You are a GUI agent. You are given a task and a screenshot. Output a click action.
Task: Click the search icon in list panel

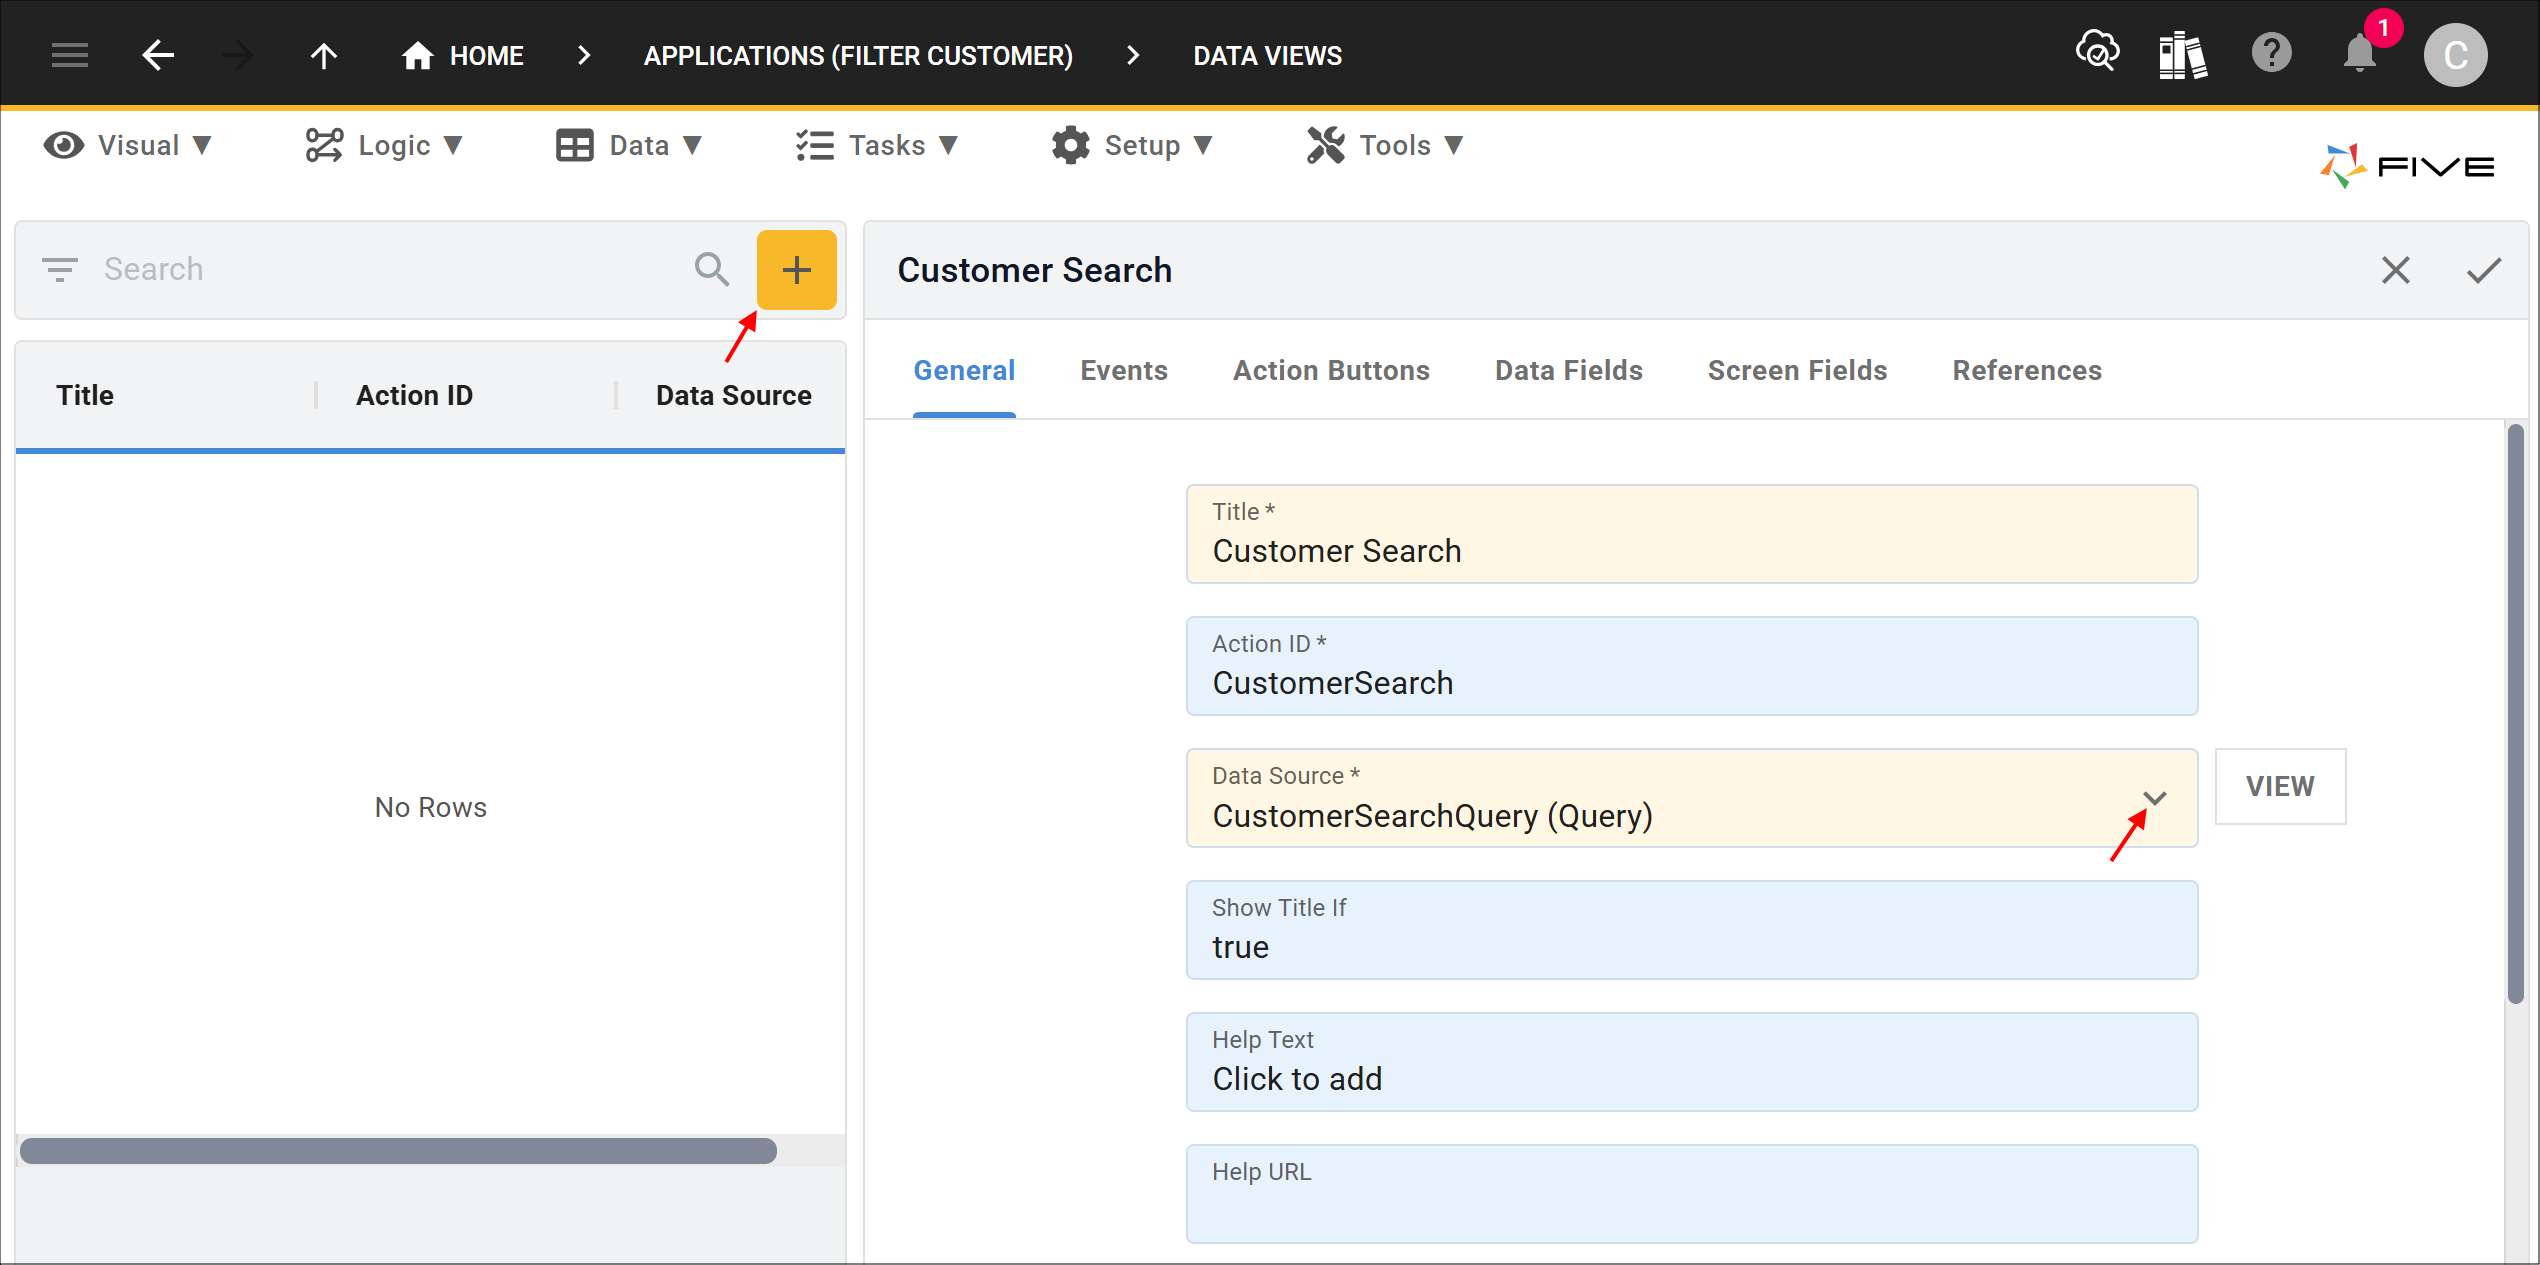coord(713,270)
